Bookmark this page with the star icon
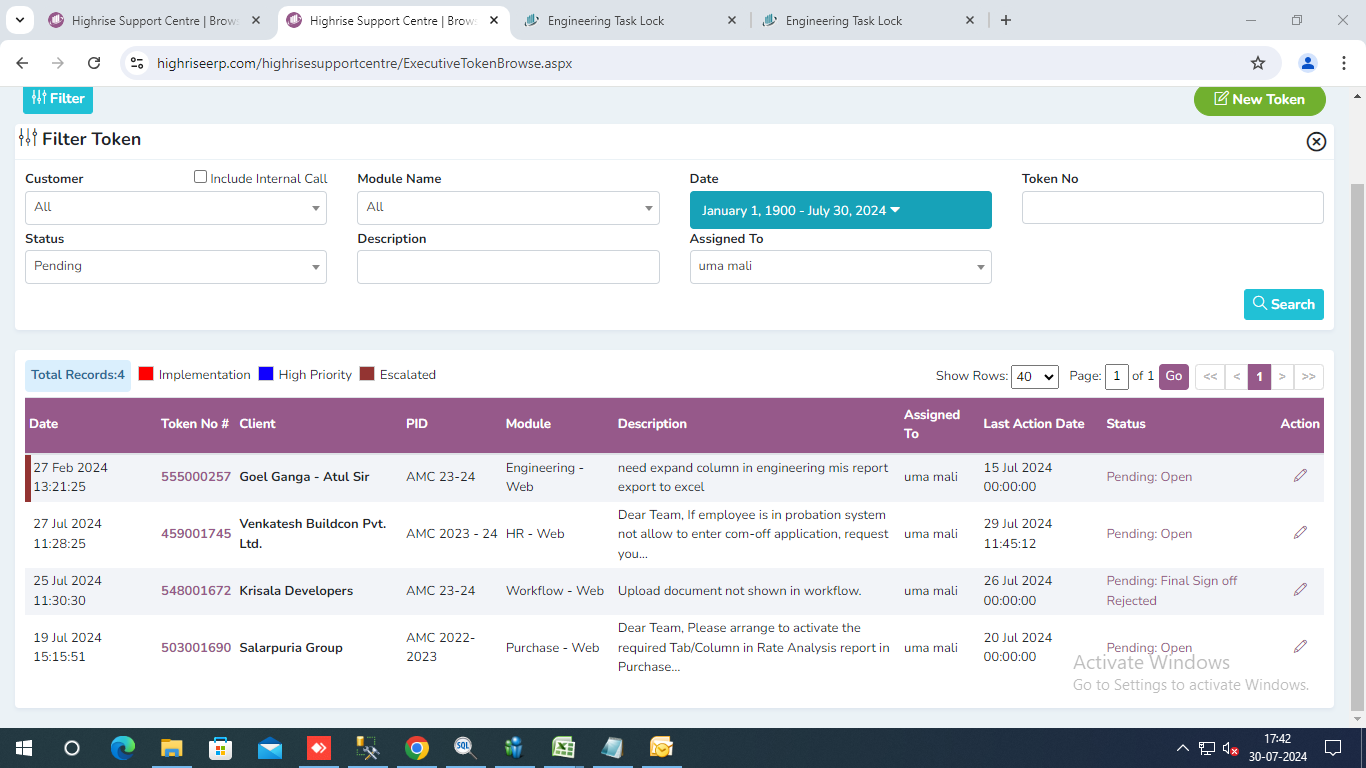 click(x=1258, y=63)
